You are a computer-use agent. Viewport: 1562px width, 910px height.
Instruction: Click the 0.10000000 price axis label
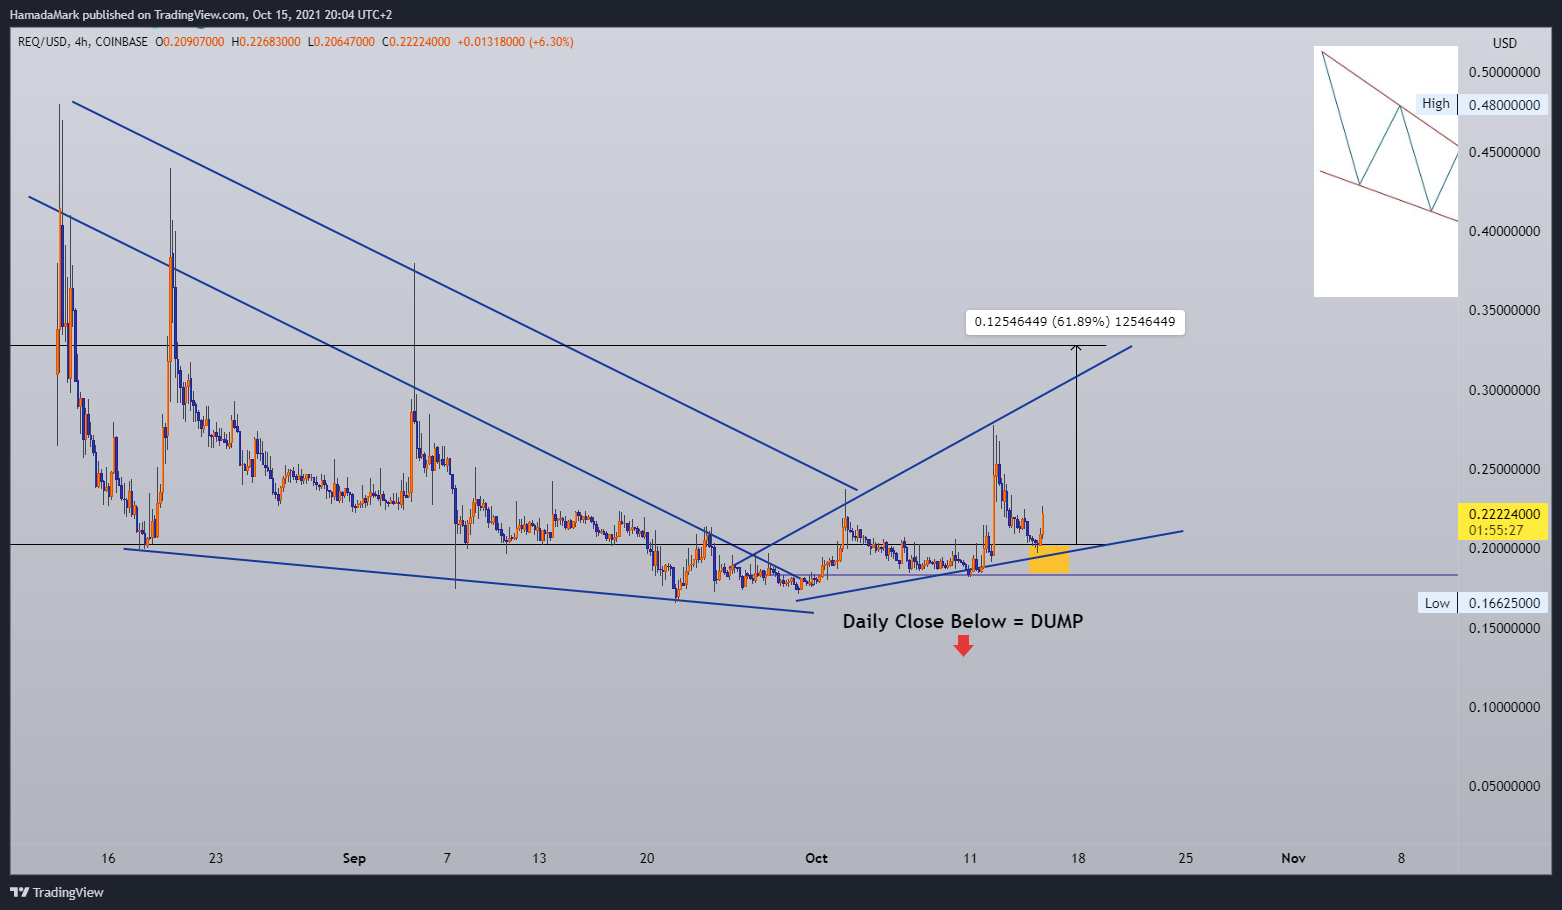point(1504,707)
